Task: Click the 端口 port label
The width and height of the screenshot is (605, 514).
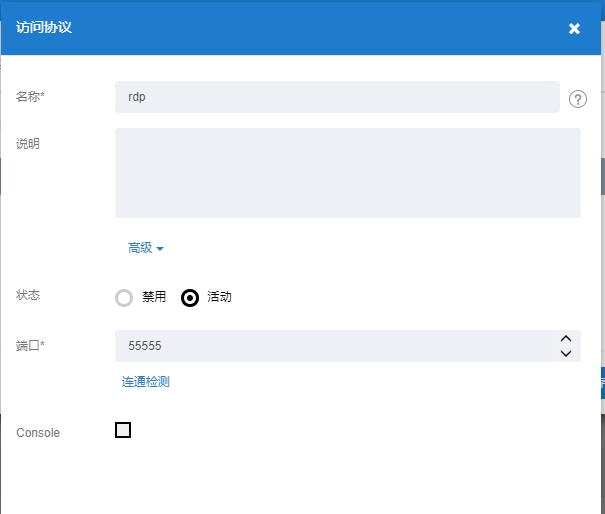Action: pos(31,346)
